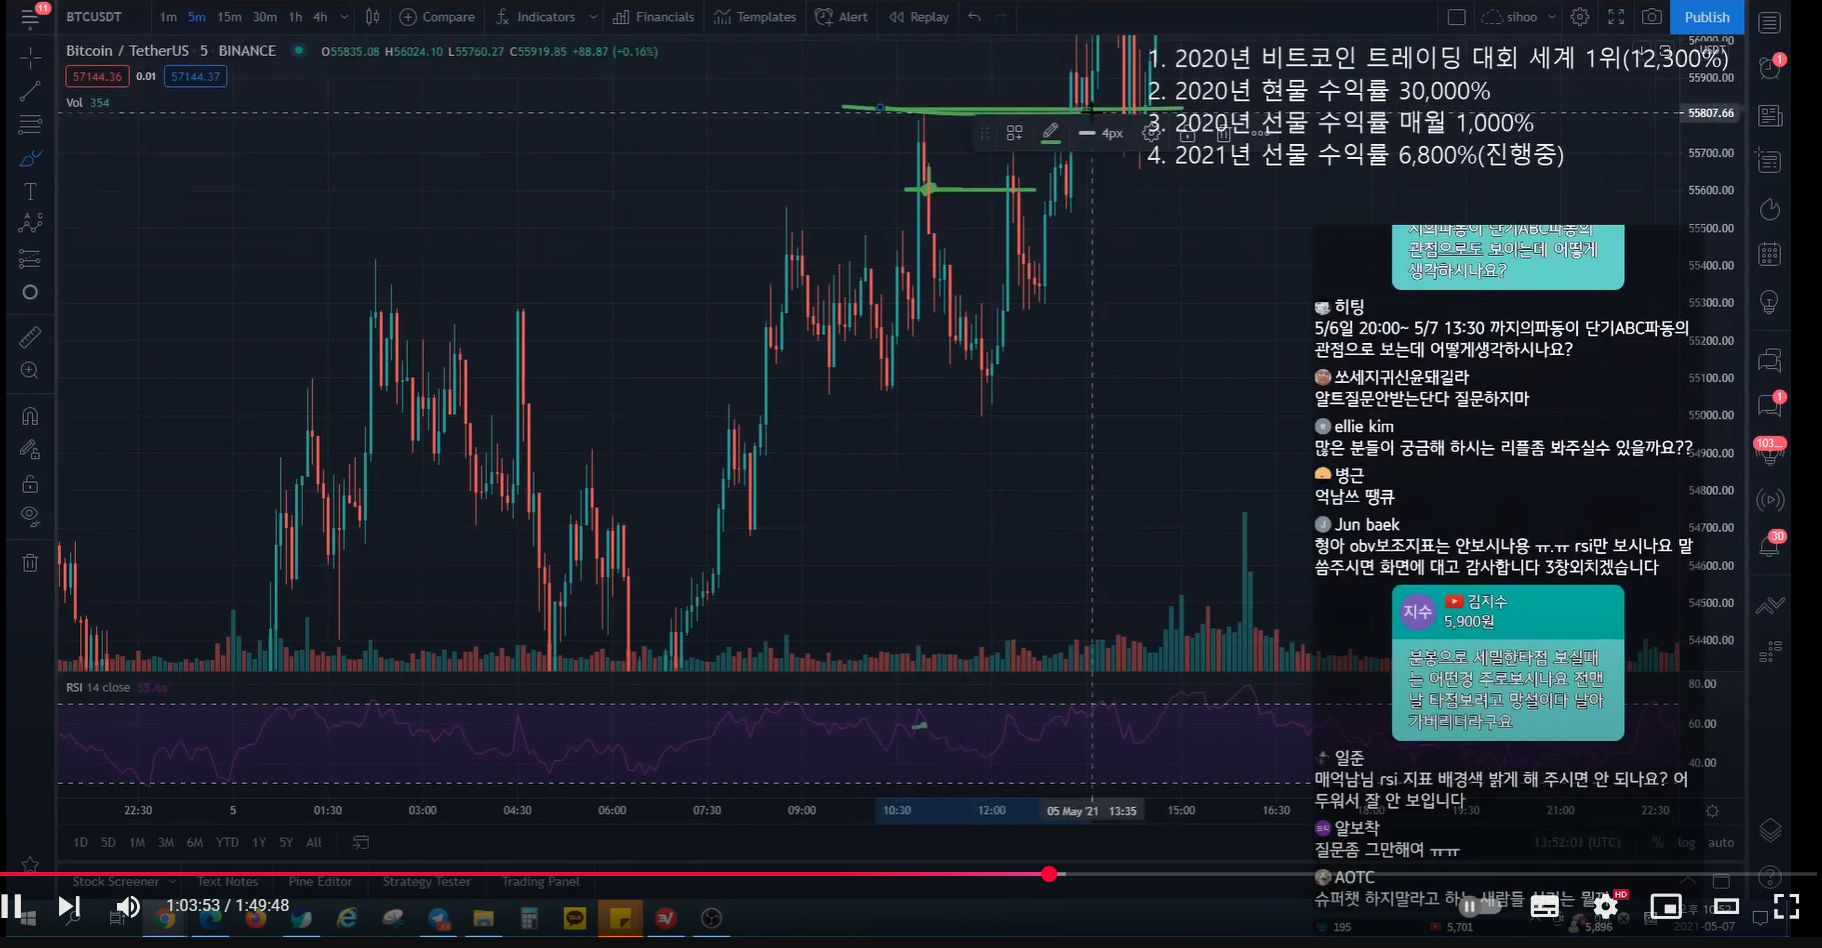Open the Financials menu

(653, 17)
